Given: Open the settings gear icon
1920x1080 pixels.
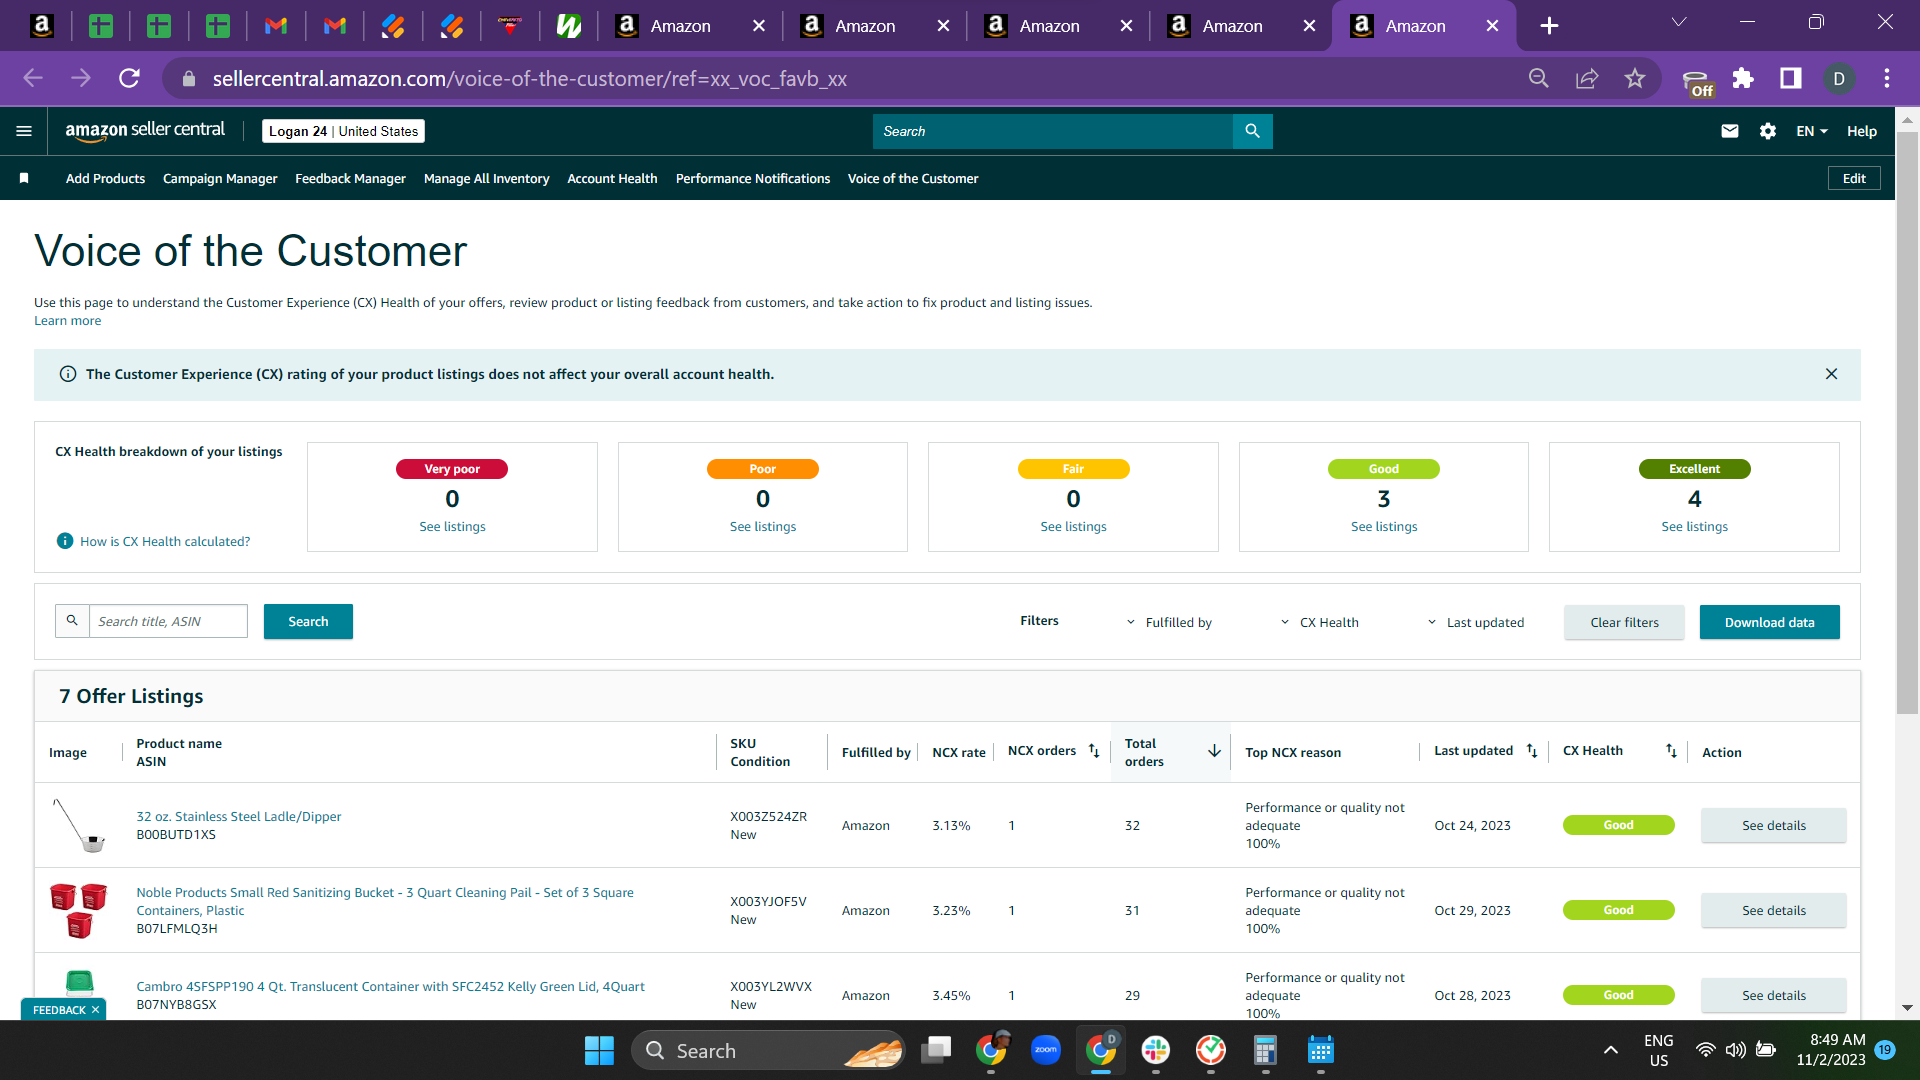Looking at the screenshot, I should pos(1767,131).
